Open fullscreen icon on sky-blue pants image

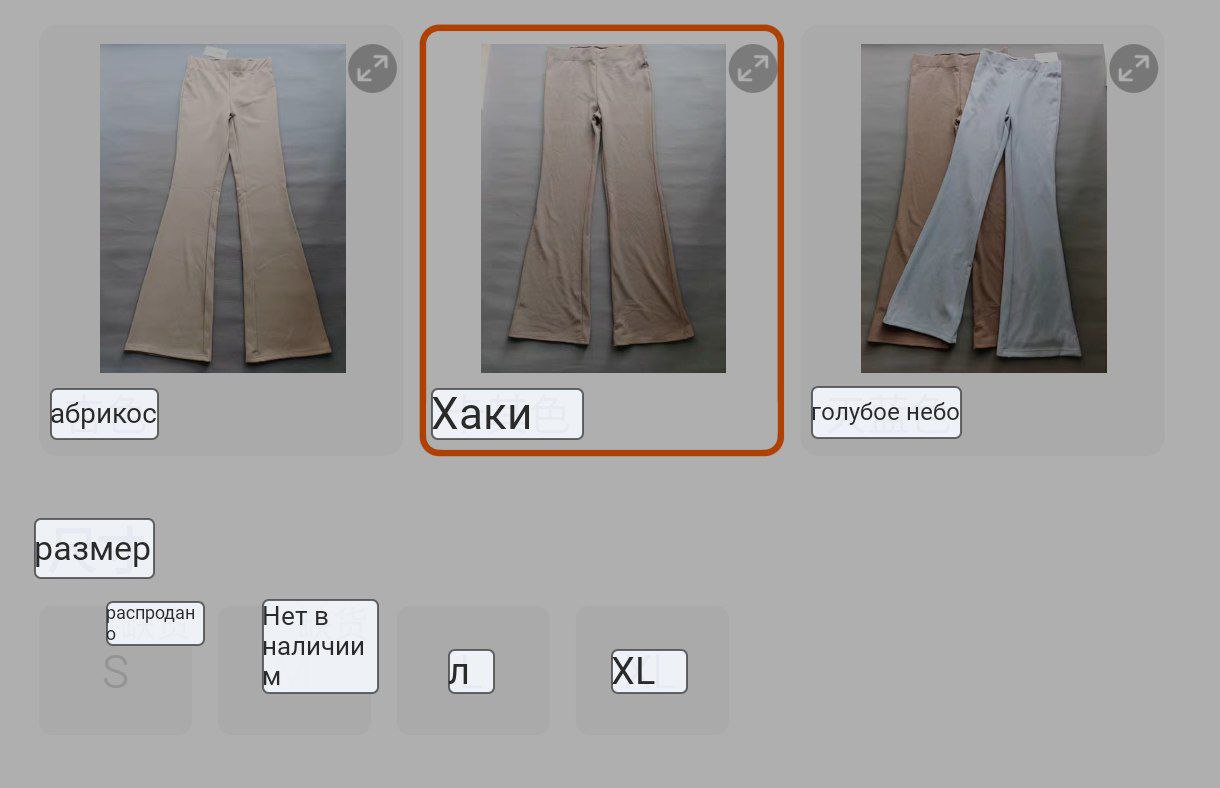(x=1134, y=68)
